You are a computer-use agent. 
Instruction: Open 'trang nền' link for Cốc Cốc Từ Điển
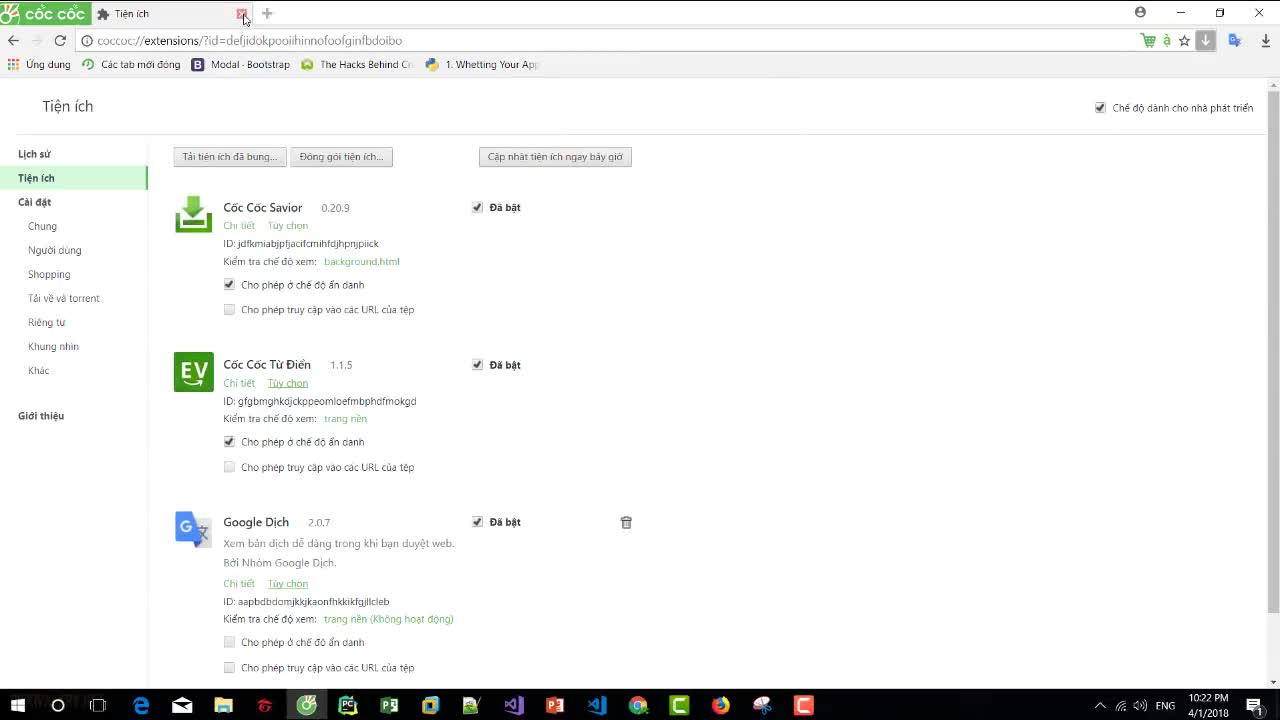click(x=345, y=419)
